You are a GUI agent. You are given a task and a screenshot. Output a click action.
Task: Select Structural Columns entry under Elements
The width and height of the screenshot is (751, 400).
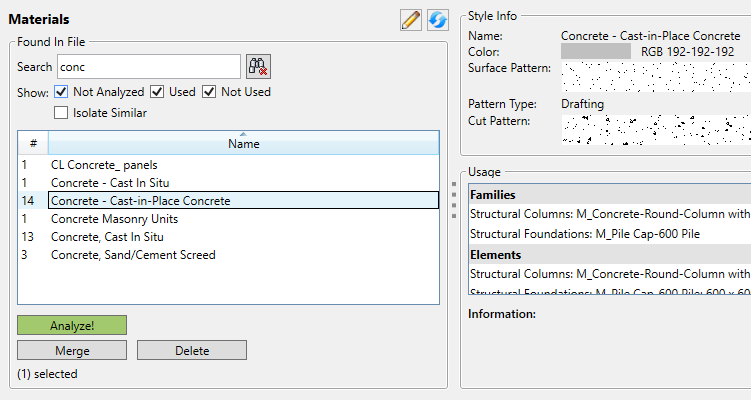[610, 274]
